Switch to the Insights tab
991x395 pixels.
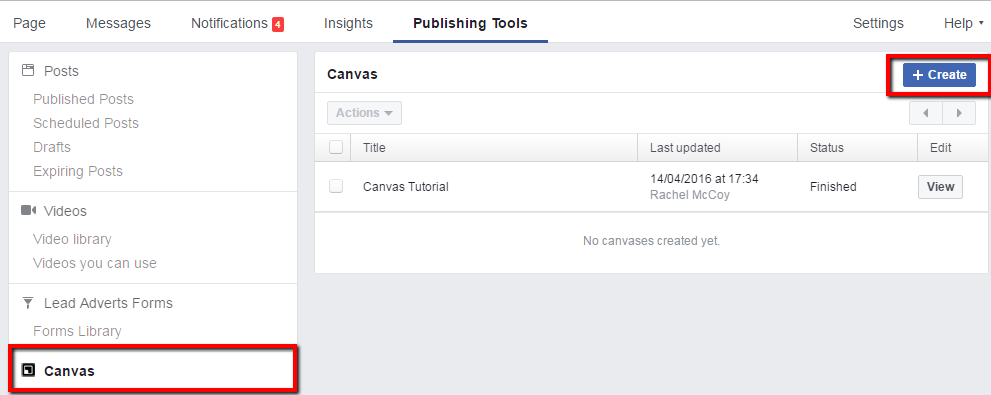(348, 23)
